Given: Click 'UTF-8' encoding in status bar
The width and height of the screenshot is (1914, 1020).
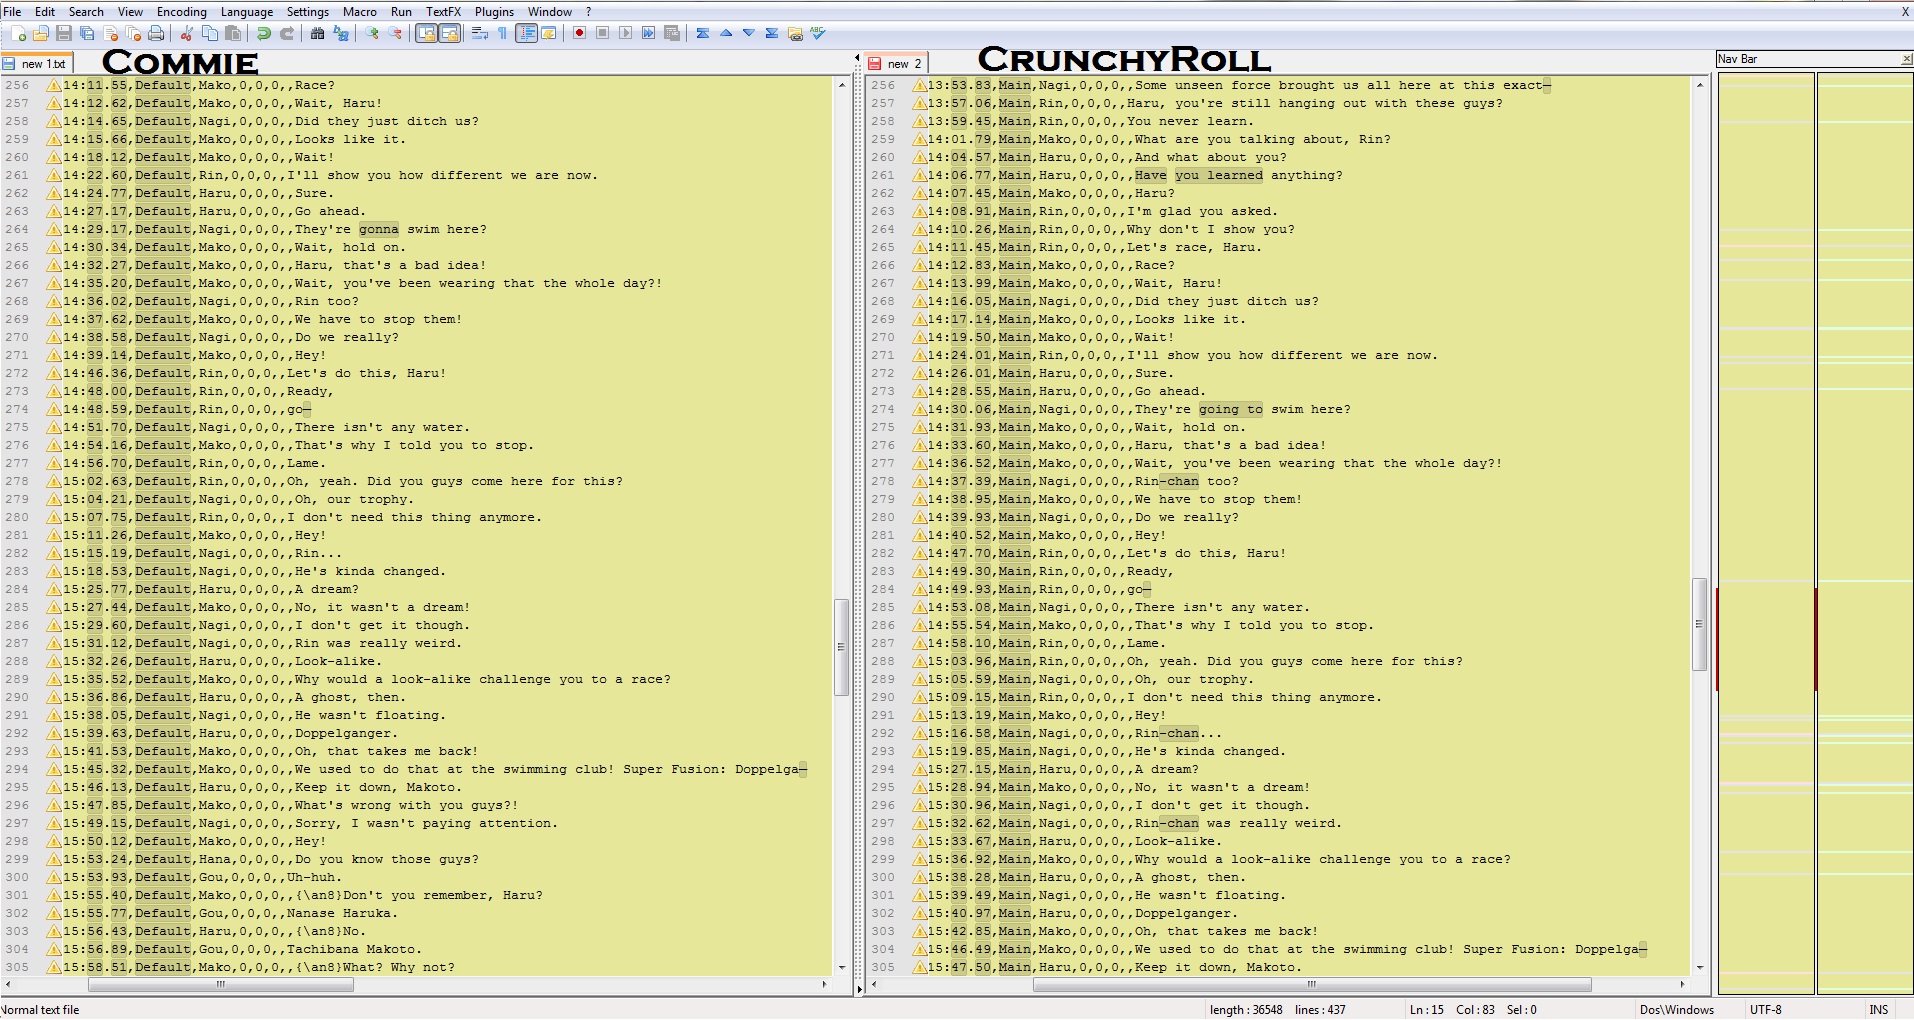Looking at the screenshot, I should (x=1766, y=1010).
